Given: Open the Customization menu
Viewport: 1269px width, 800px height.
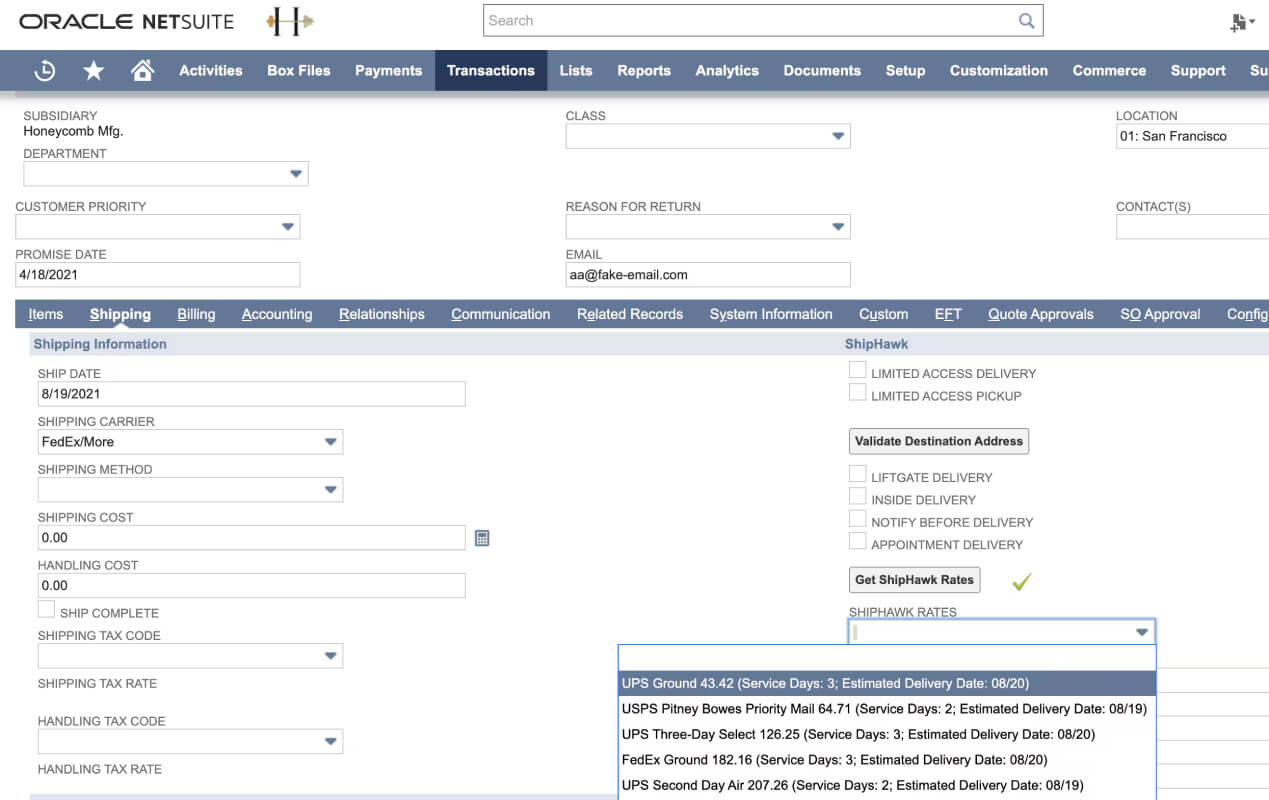Looking at the screenshot, I should 999,70.
